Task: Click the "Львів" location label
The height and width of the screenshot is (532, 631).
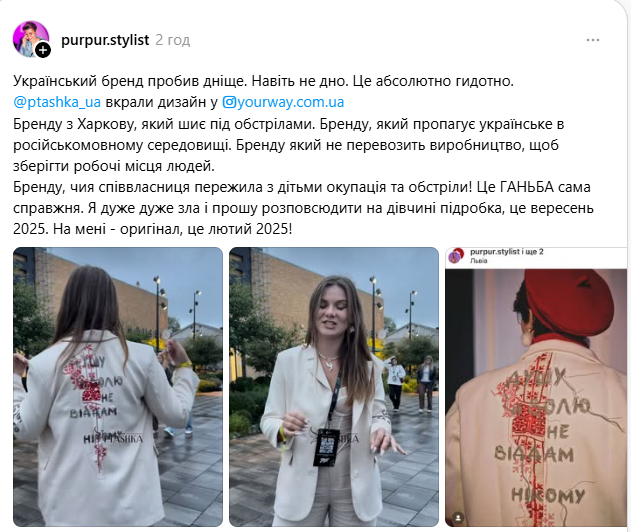Action: [479, 261]
